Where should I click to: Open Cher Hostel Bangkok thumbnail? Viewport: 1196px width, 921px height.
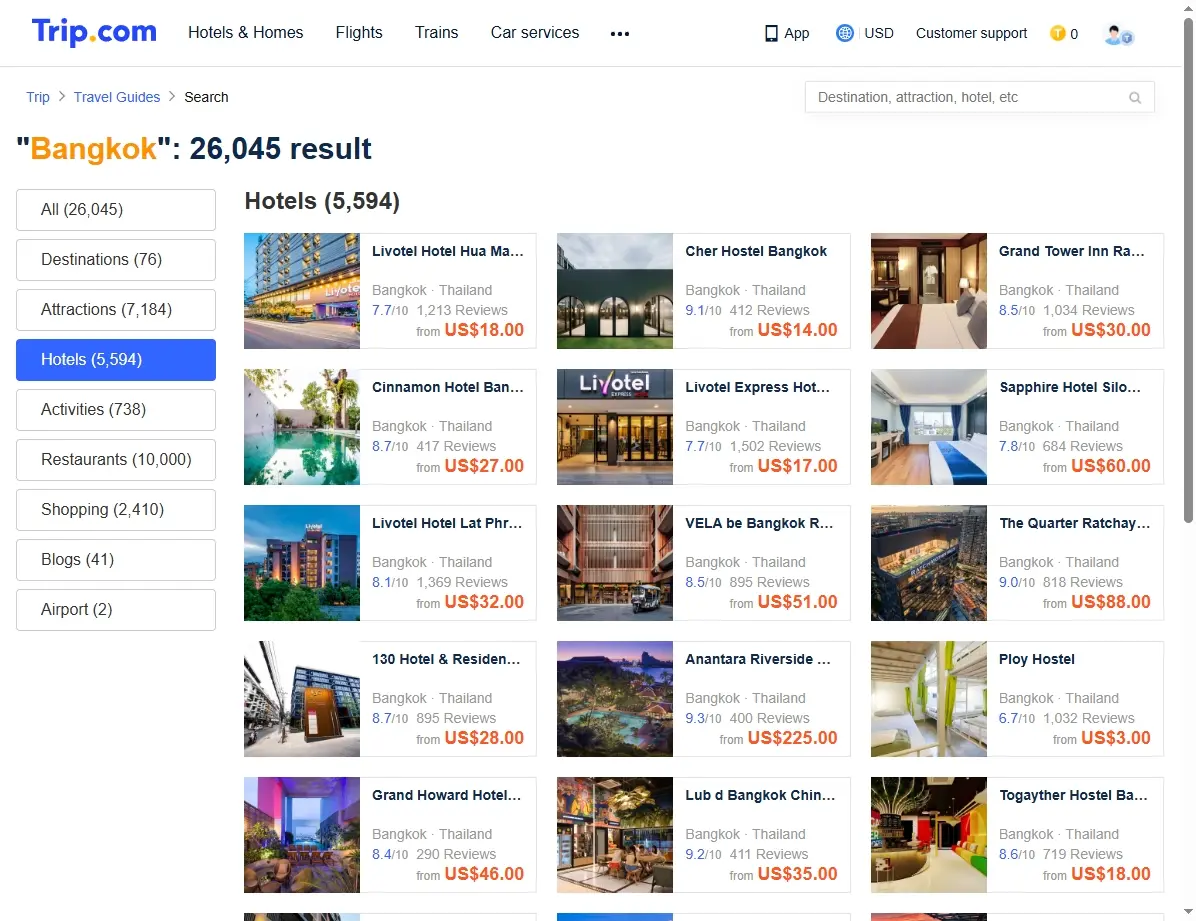pos(615,291)
